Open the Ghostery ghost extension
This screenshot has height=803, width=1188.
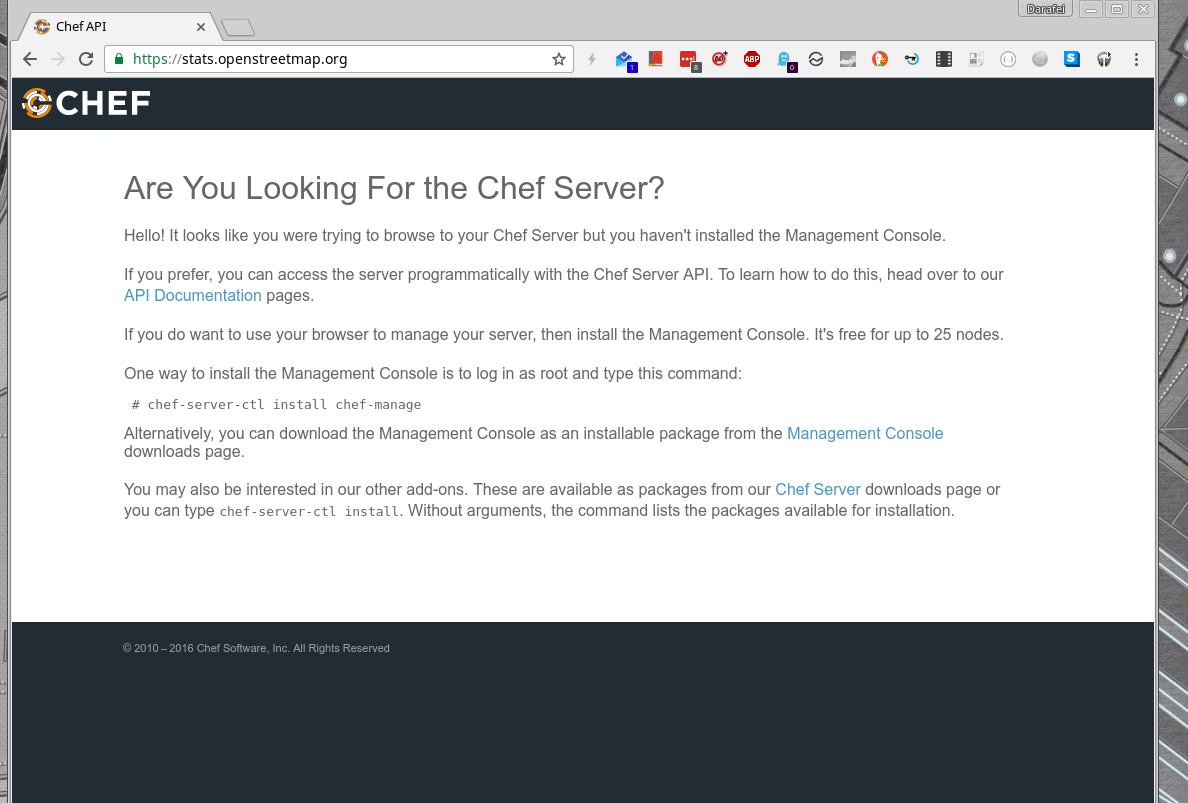click(786, 60)
